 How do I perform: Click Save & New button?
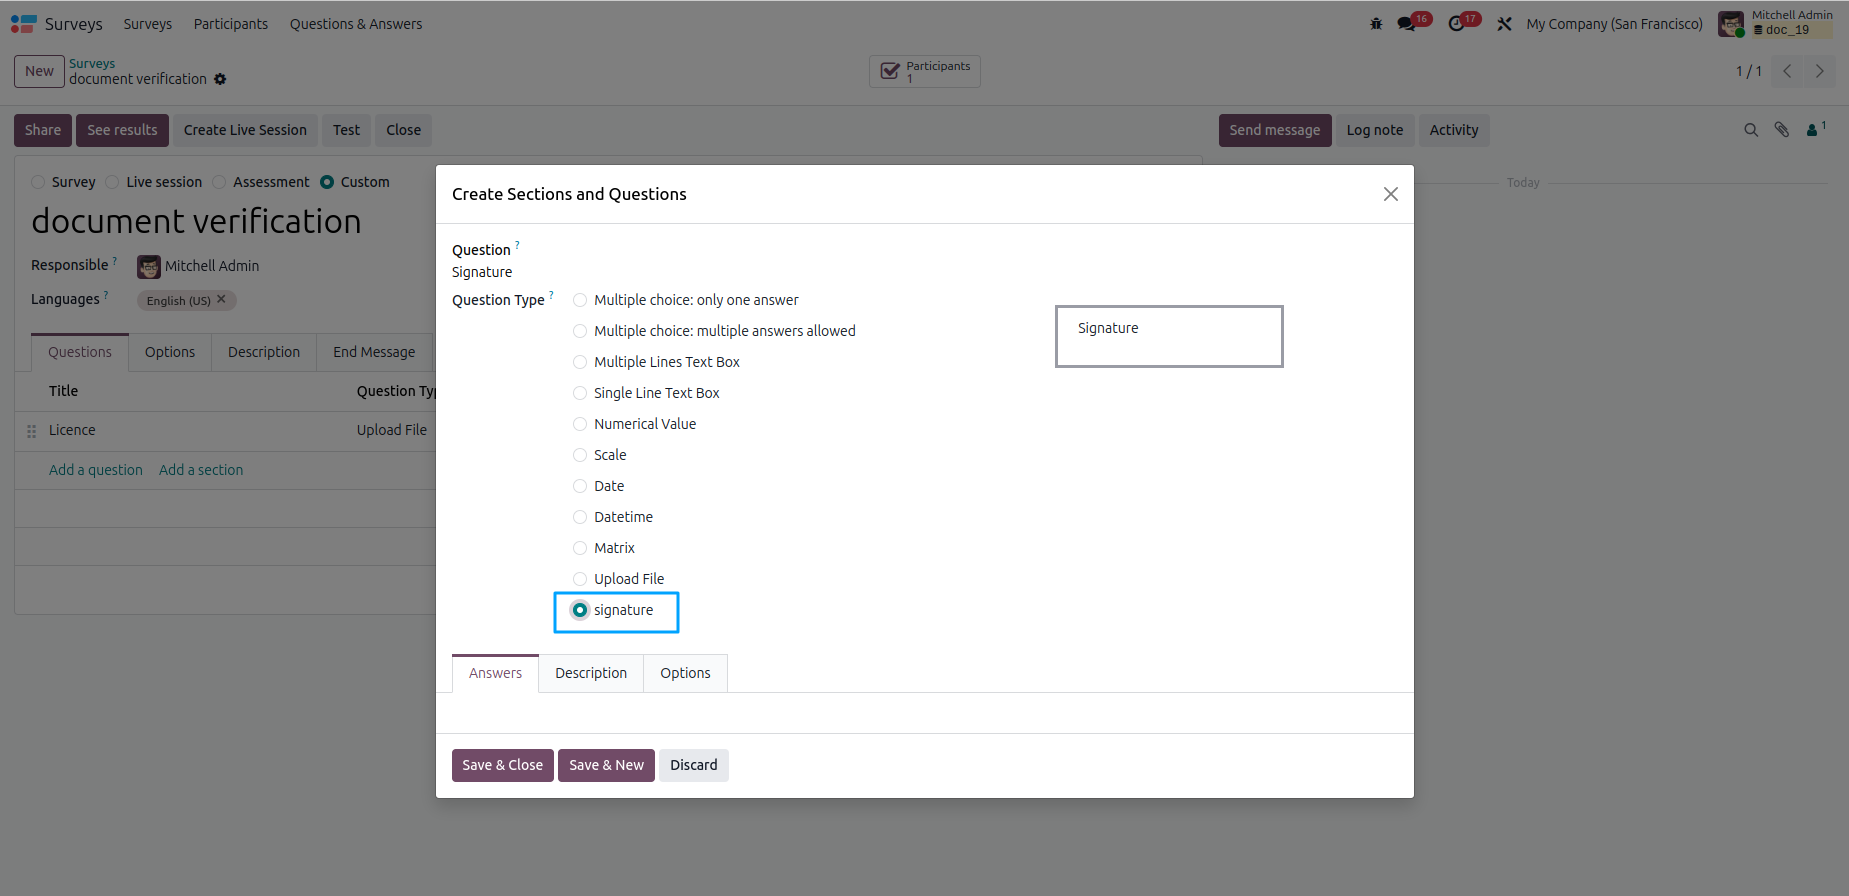606,765
